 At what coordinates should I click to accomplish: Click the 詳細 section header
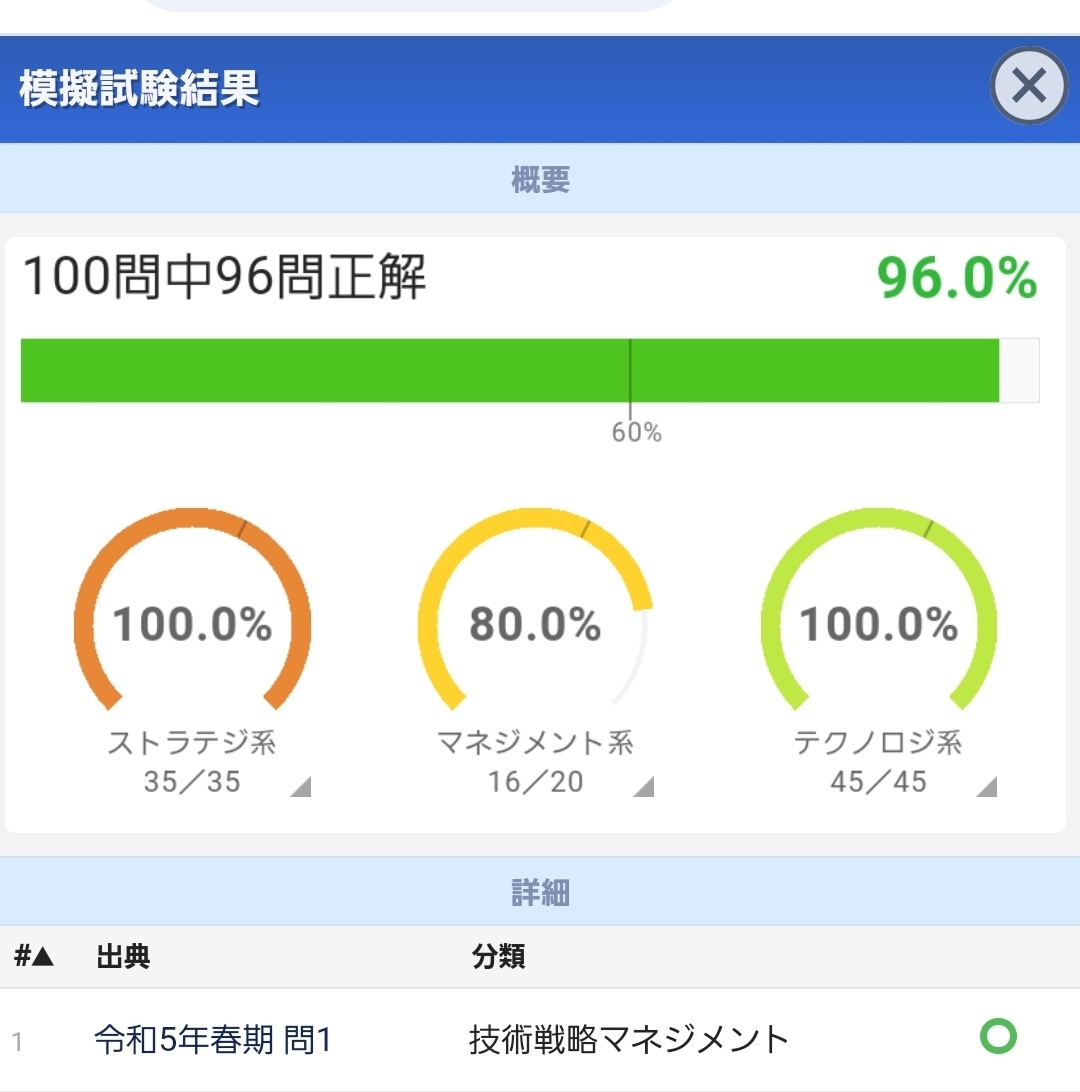tap(540, 892)
